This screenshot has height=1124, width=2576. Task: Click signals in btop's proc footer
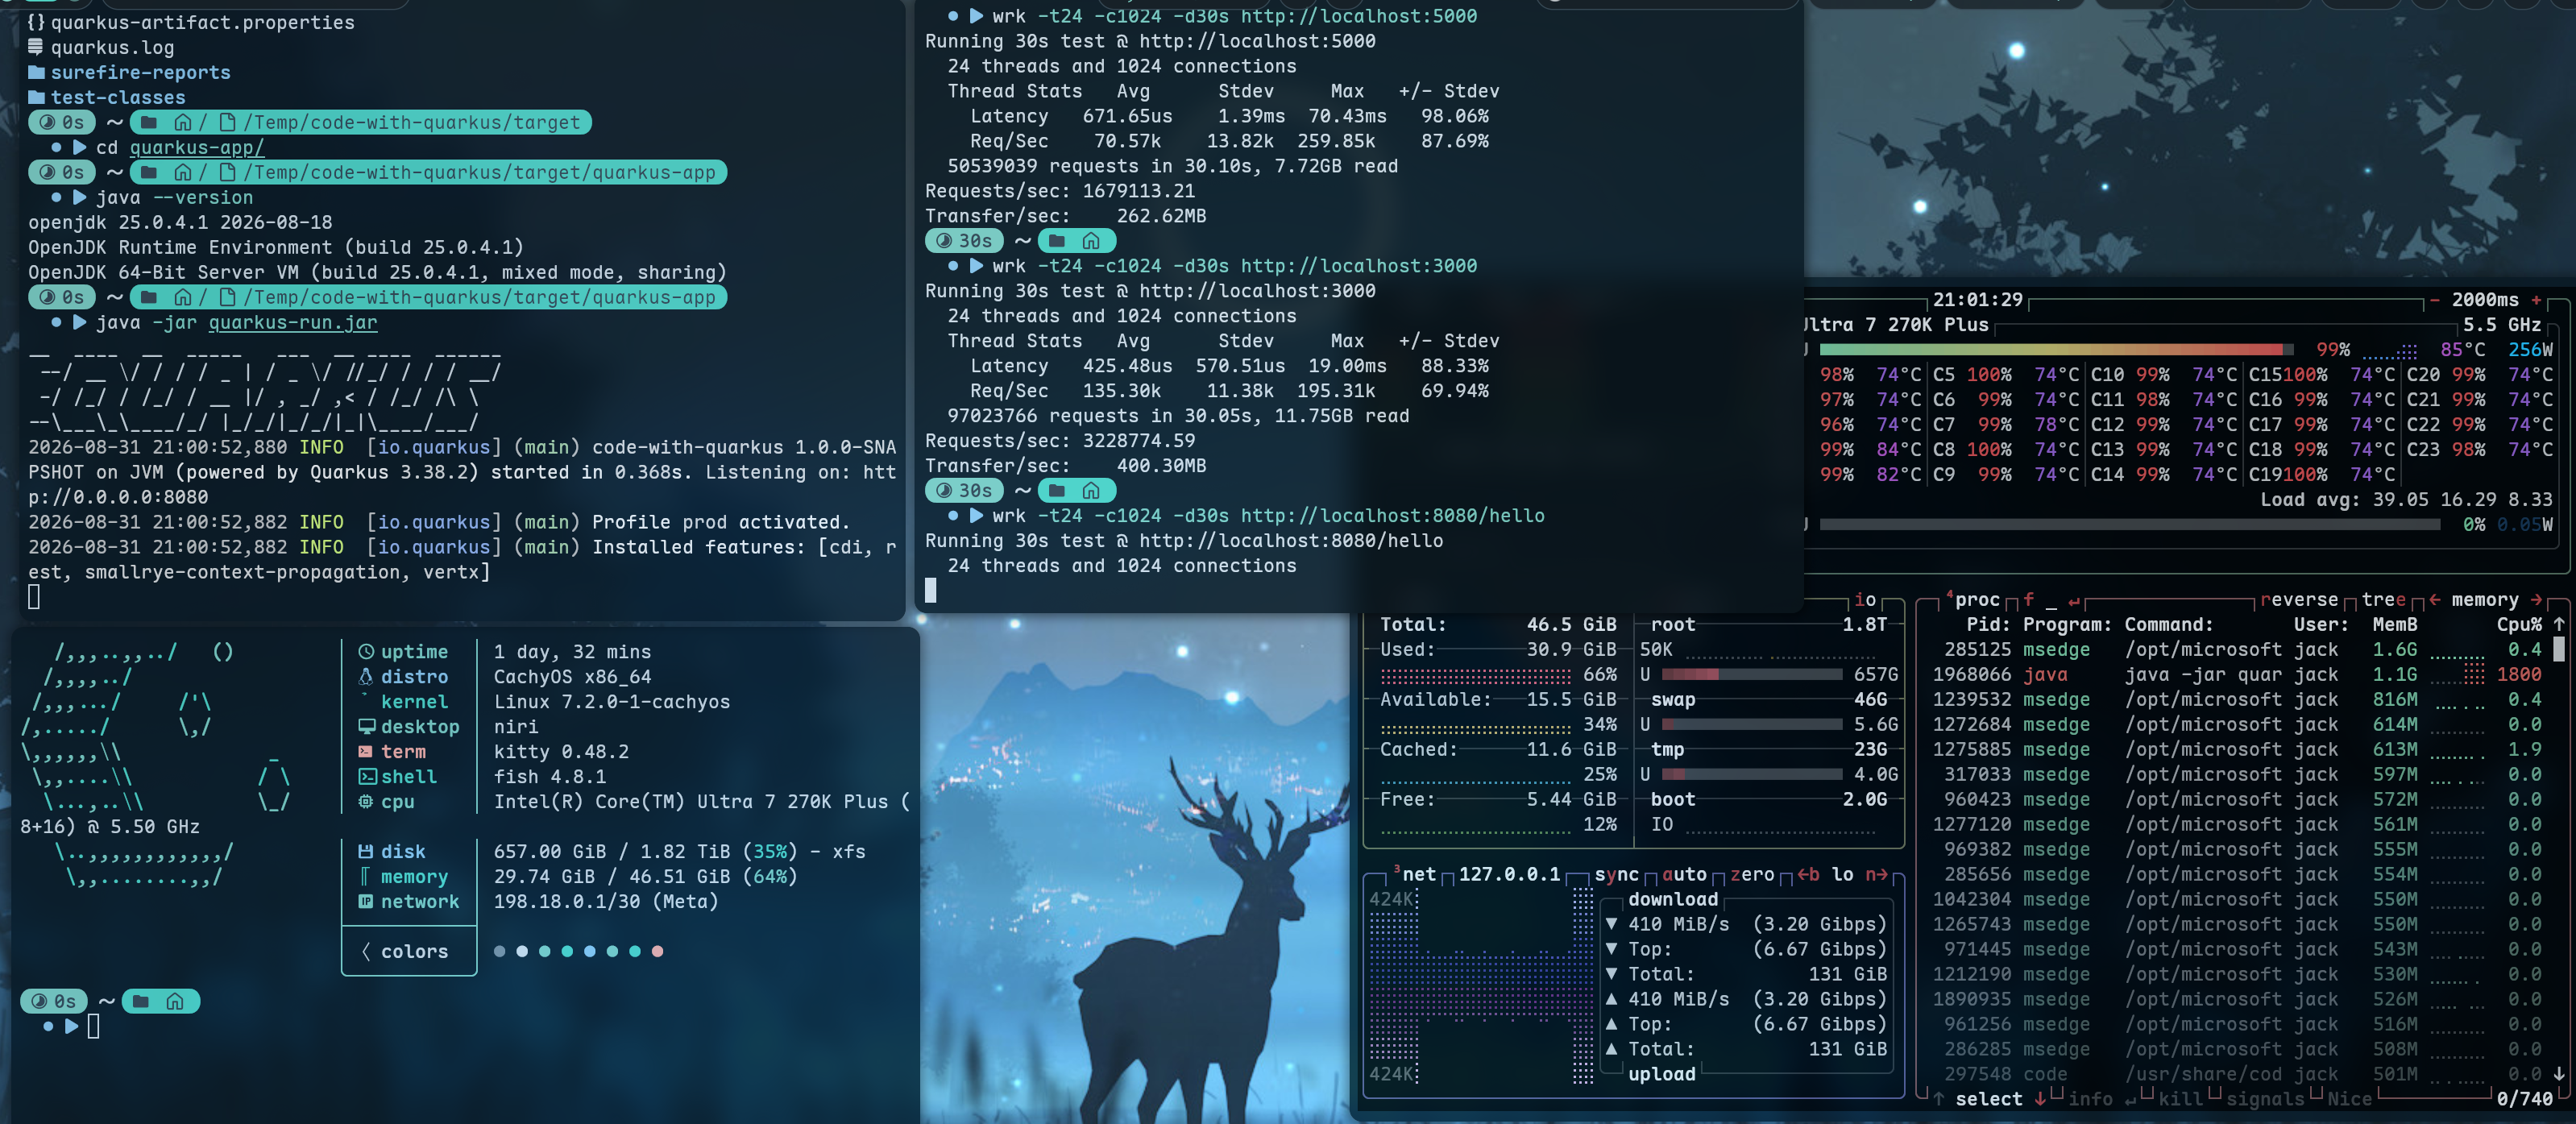point(2265,1099)
